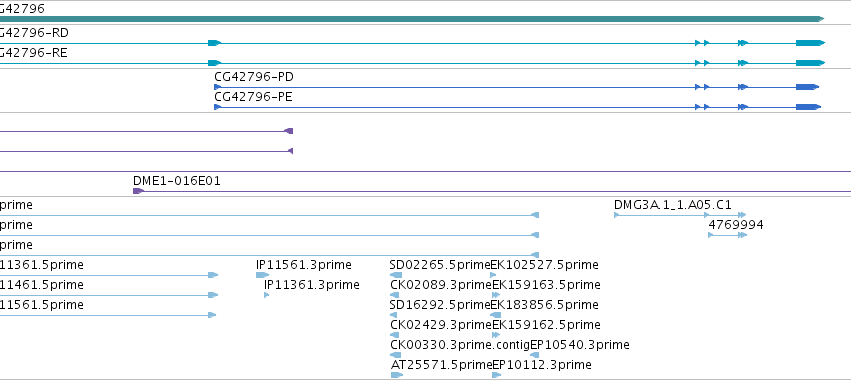
Task: Click the DME1-016E01 purple start block
Action: 138,191
